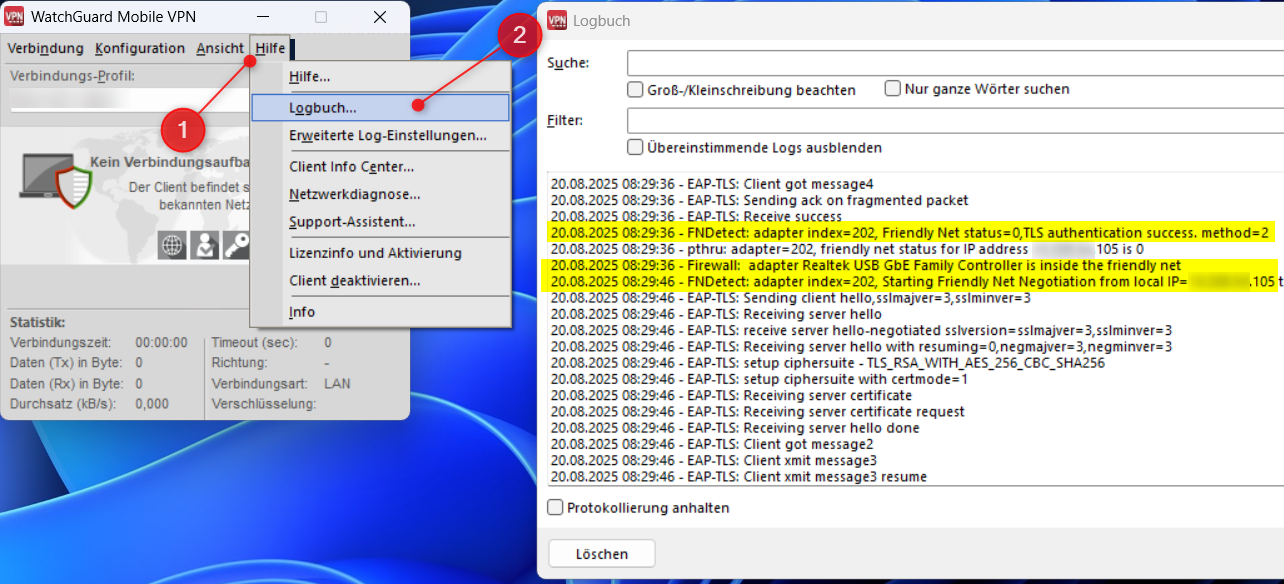Click Verbindungsart value 'LAN'
This screenshot has width=1284, height=584.
(337, 384)
